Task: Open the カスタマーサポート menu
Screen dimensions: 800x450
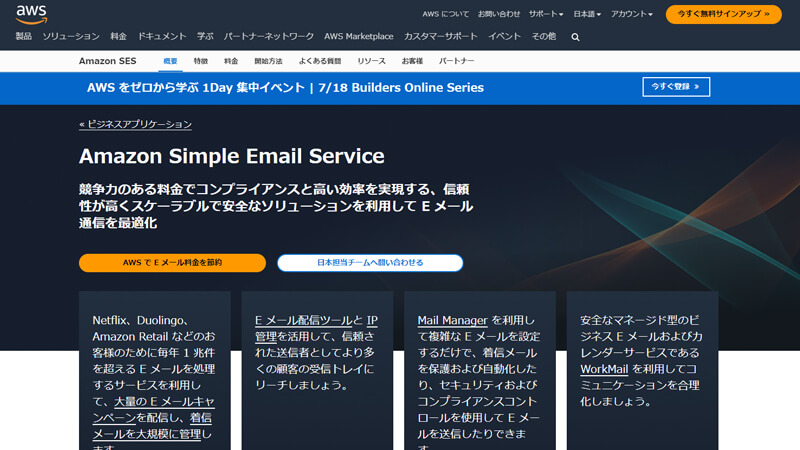Action: pos(441,36)
